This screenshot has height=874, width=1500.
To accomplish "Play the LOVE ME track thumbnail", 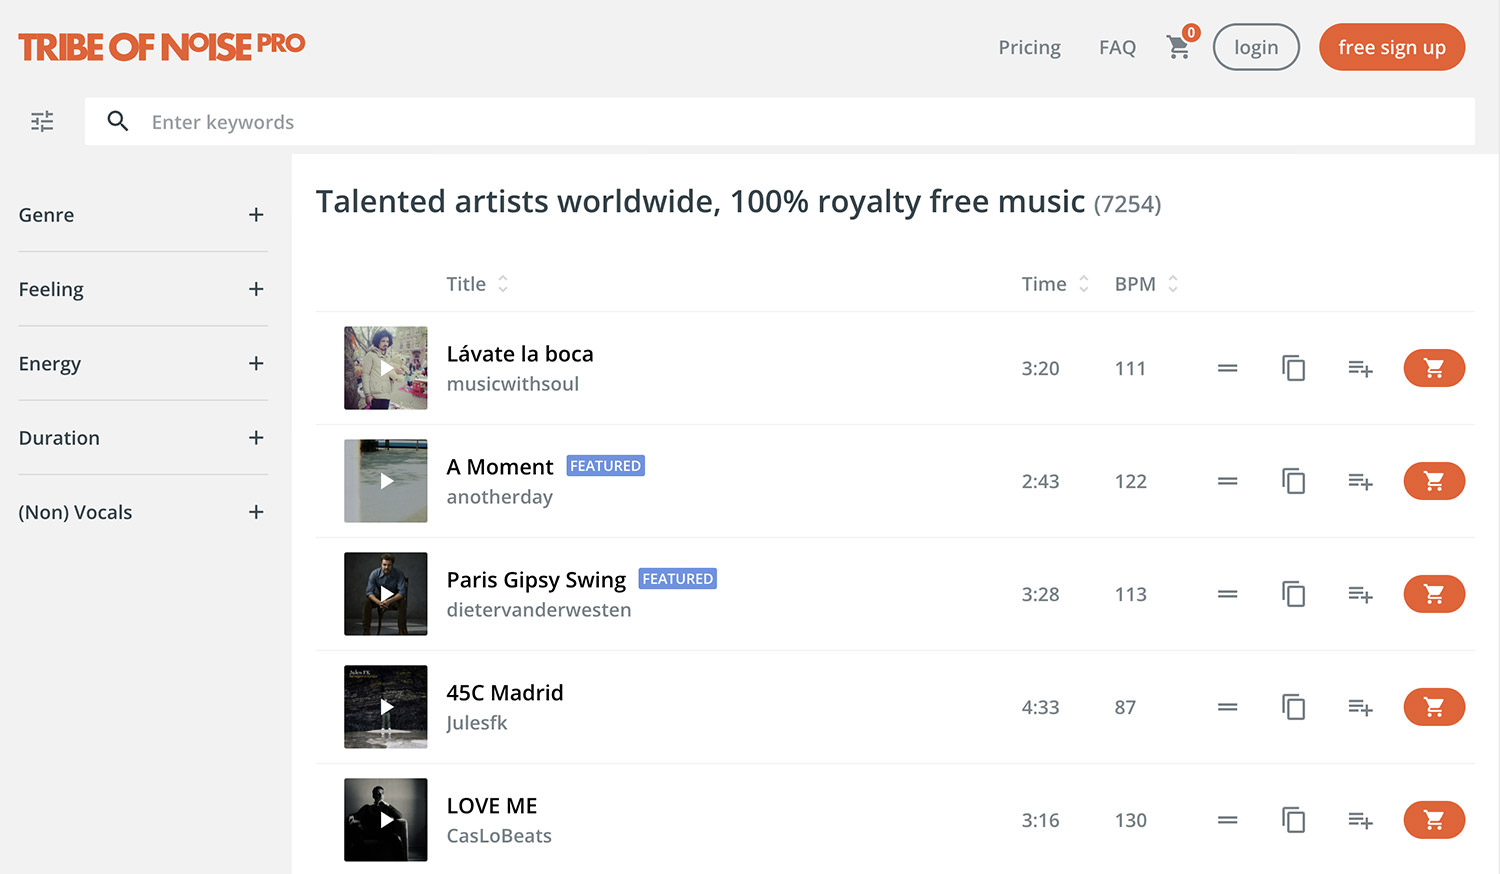I will point(385,820).
